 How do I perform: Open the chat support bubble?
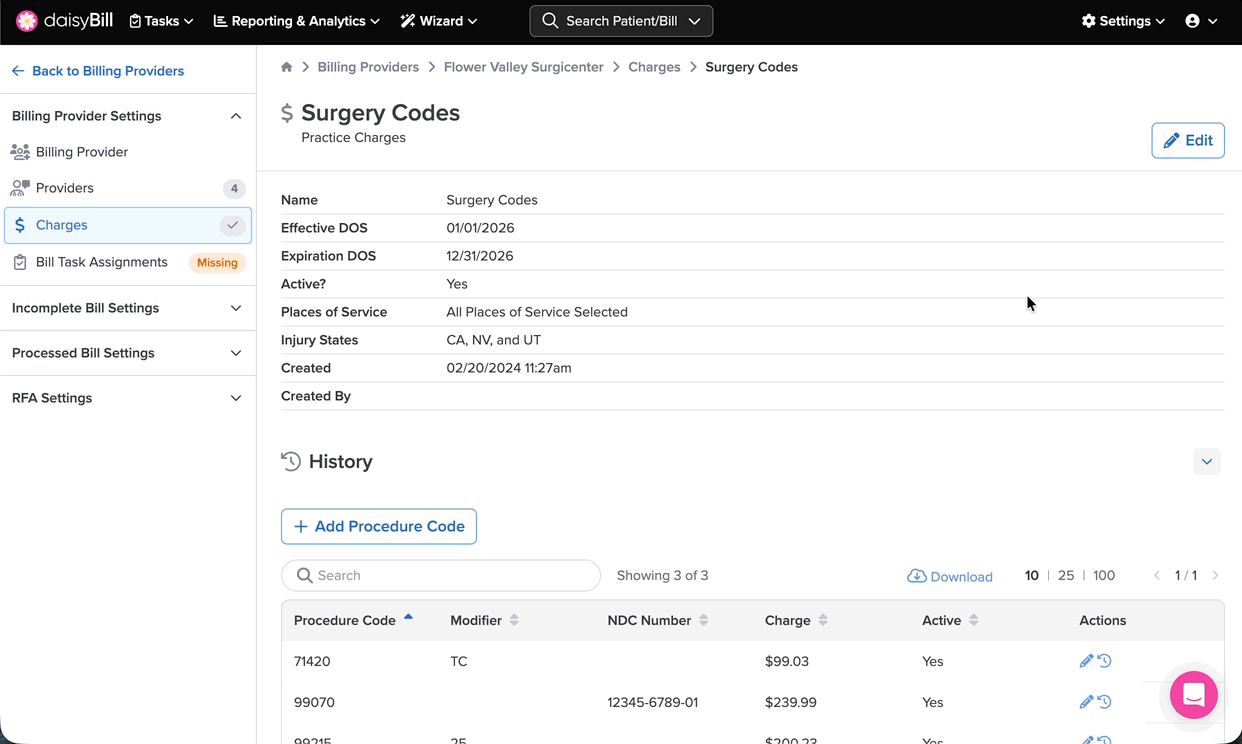(x=1193, y=696)
